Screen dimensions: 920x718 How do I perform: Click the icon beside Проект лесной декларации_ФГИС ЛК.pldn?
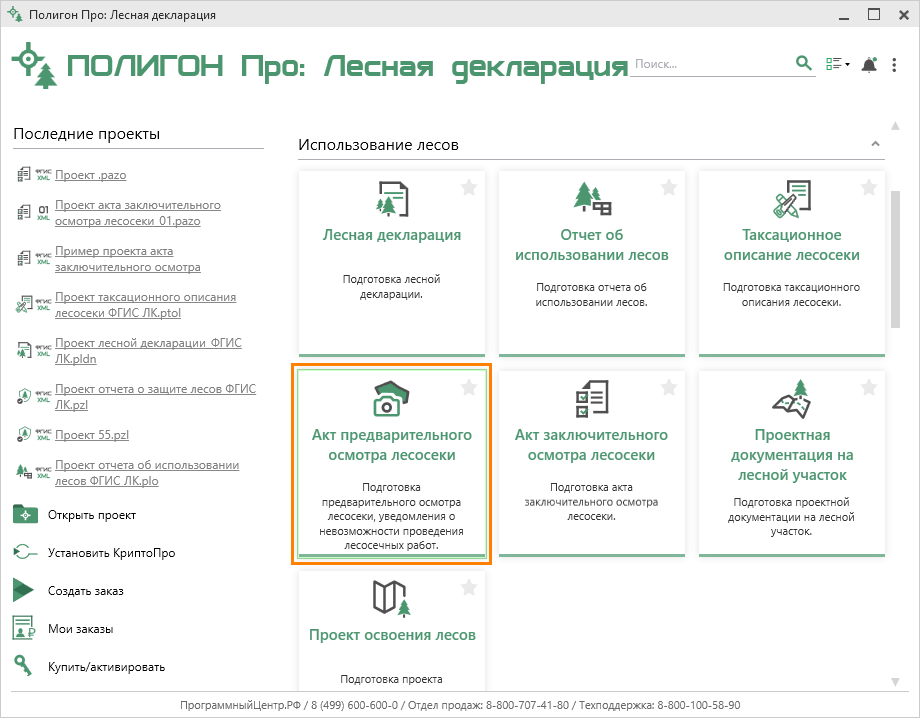pos(23,350)
